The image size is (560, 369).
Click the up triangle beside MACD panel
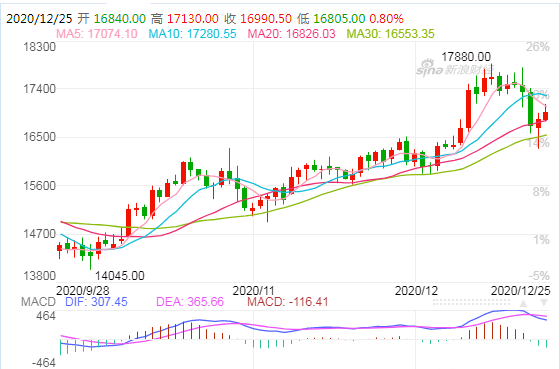tap(523, 303)
